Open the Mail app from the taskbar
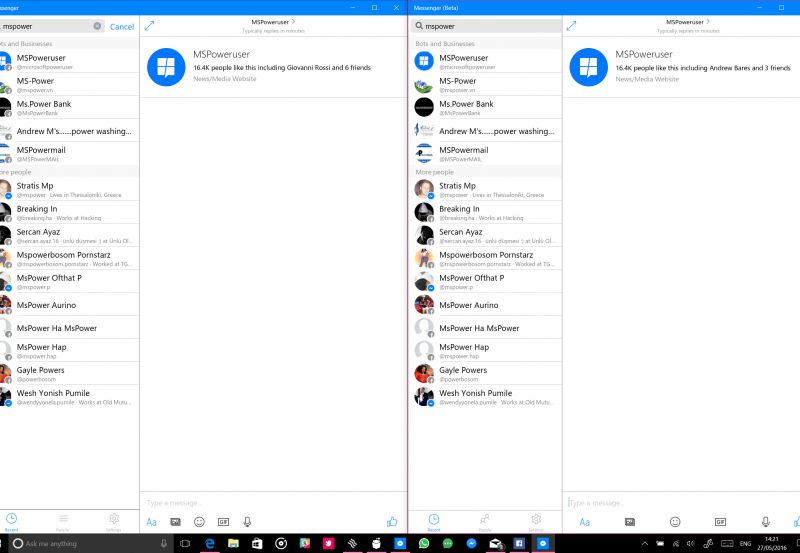Screen dimensions: 800x553 pos(495,543)
